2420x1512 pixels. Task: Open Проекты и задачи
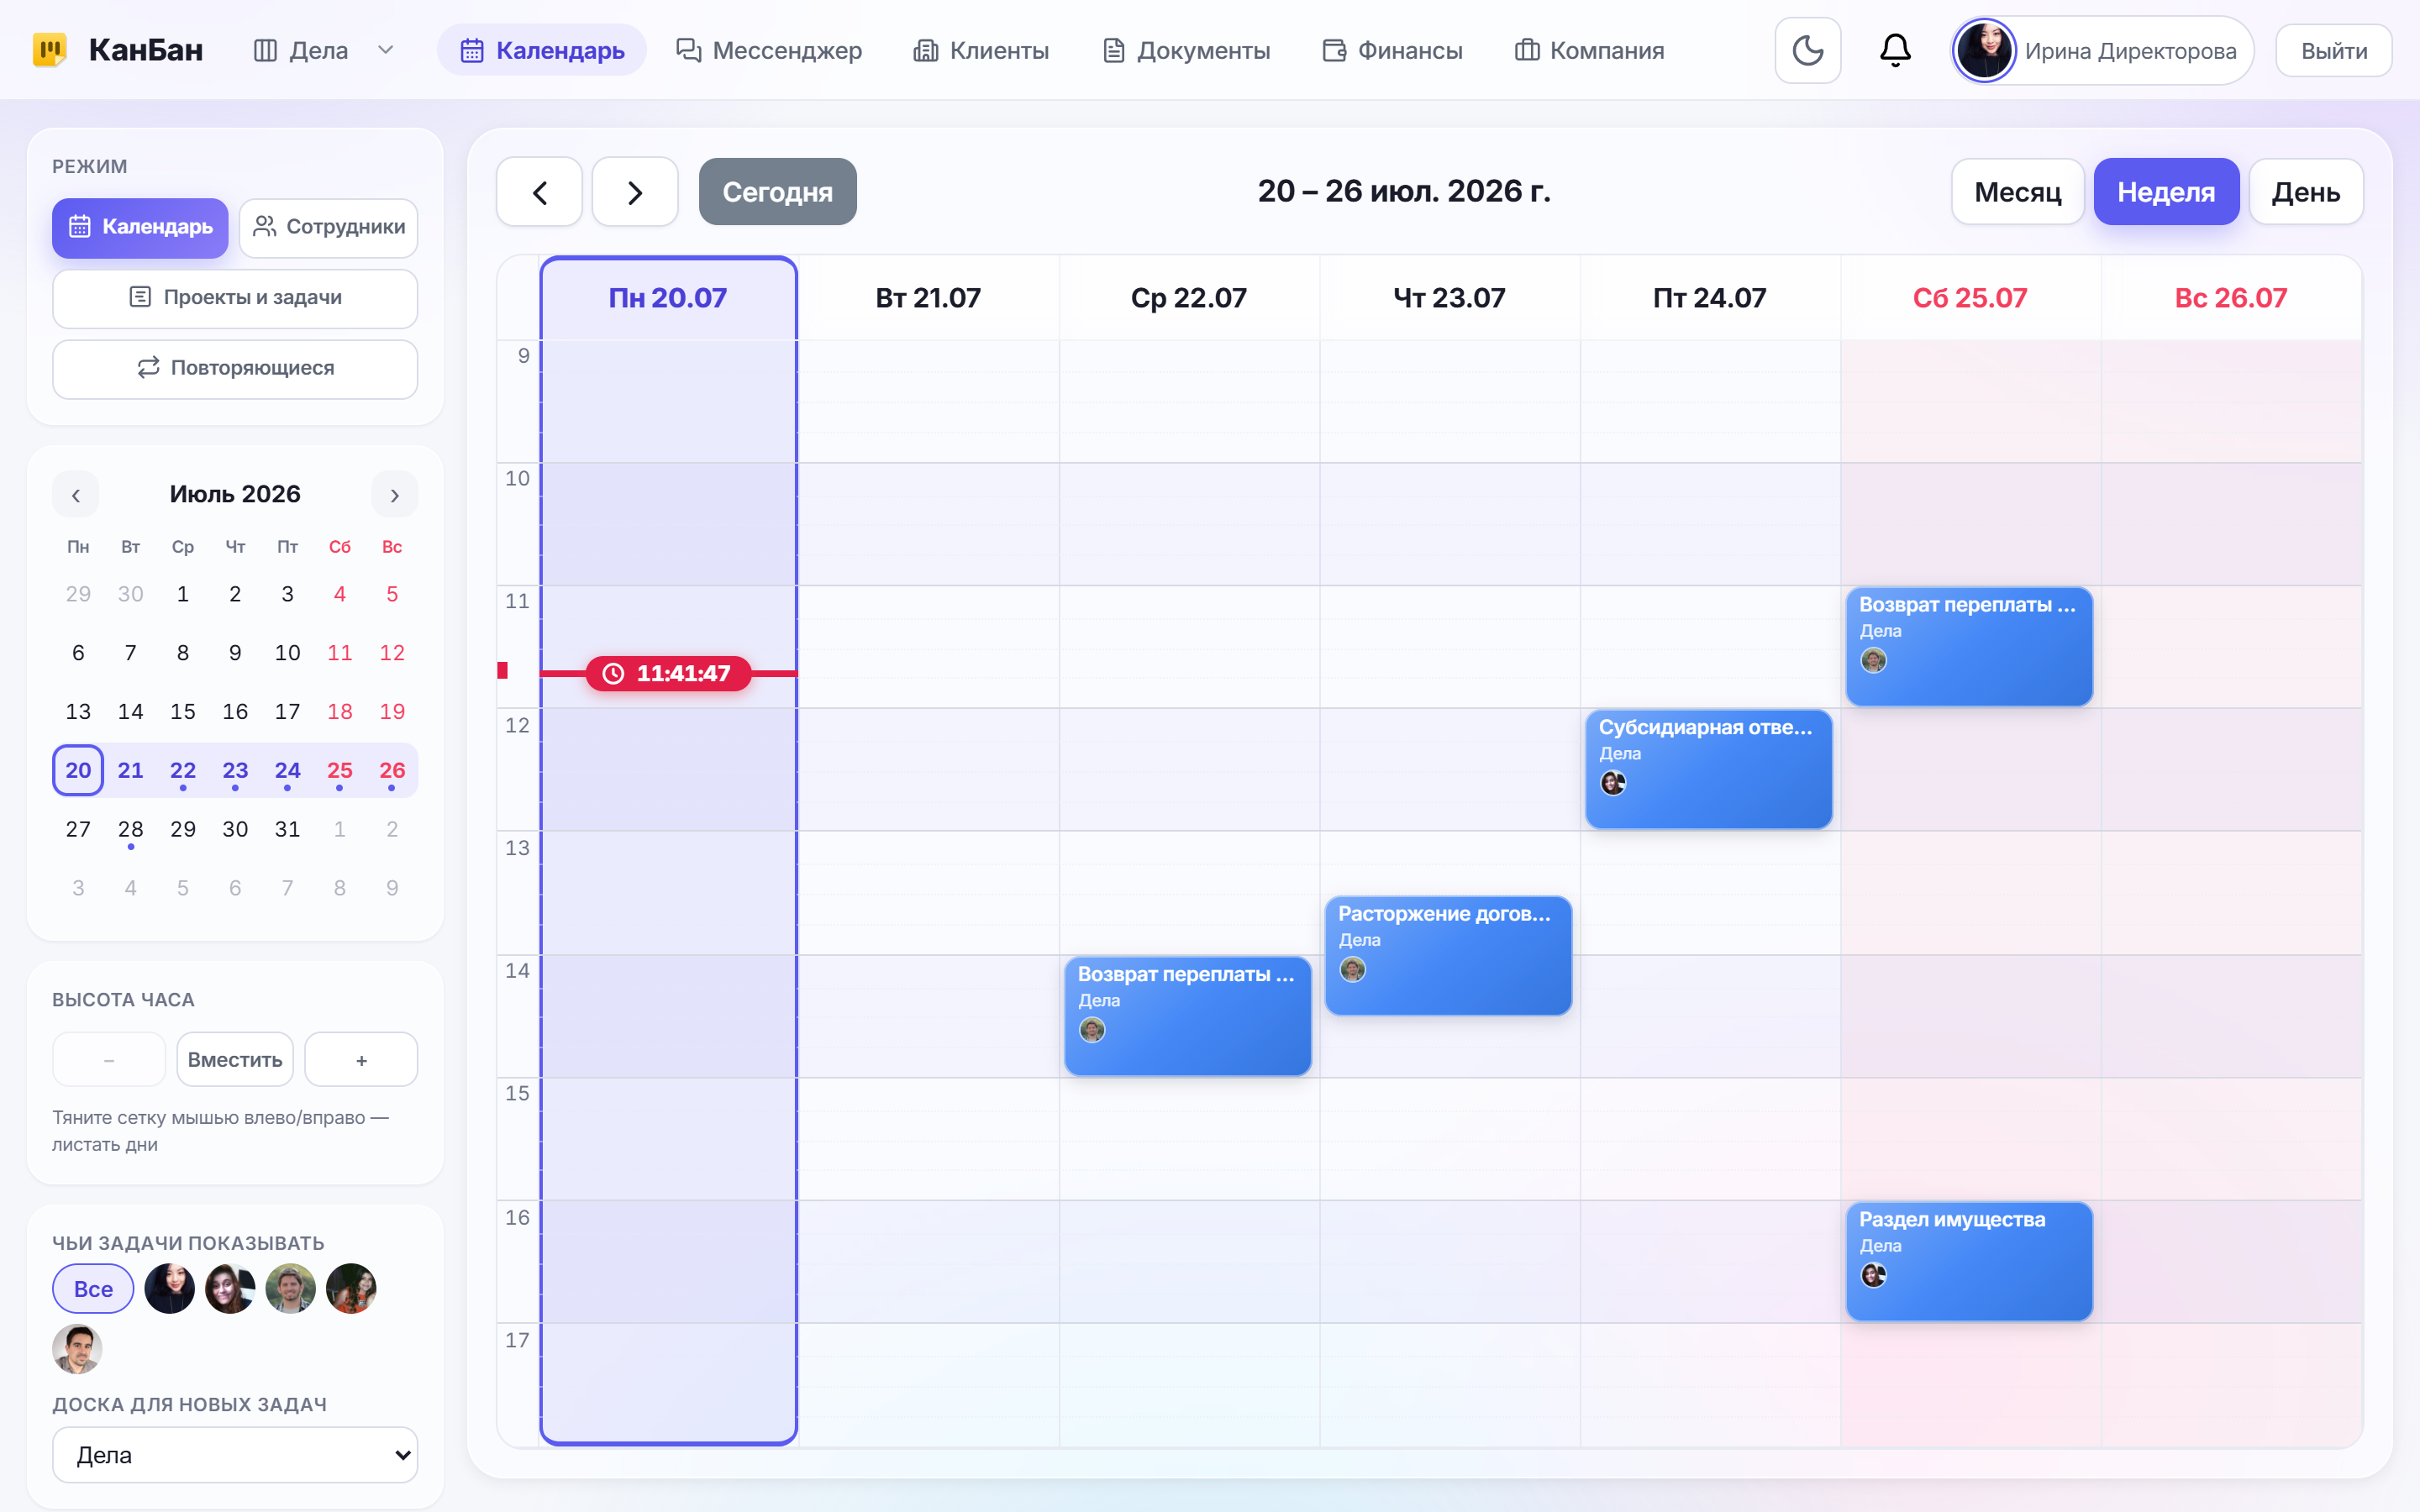point(235,297)
